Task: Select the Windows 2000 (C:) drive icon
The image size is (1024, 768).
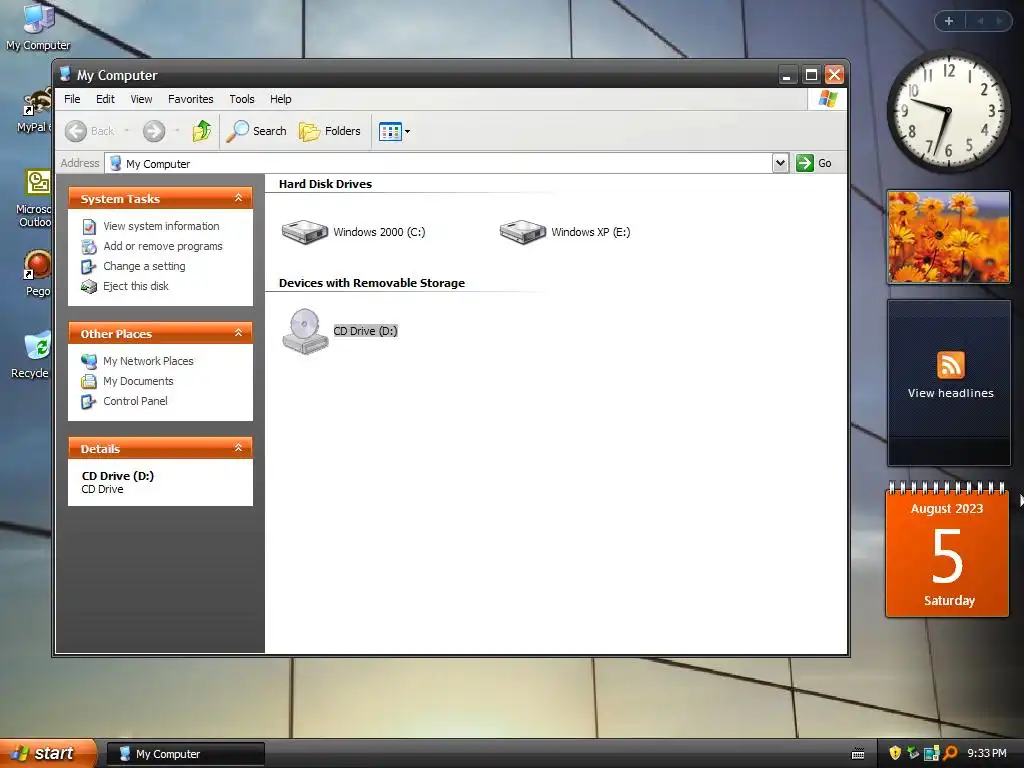Action: [304, 232]
